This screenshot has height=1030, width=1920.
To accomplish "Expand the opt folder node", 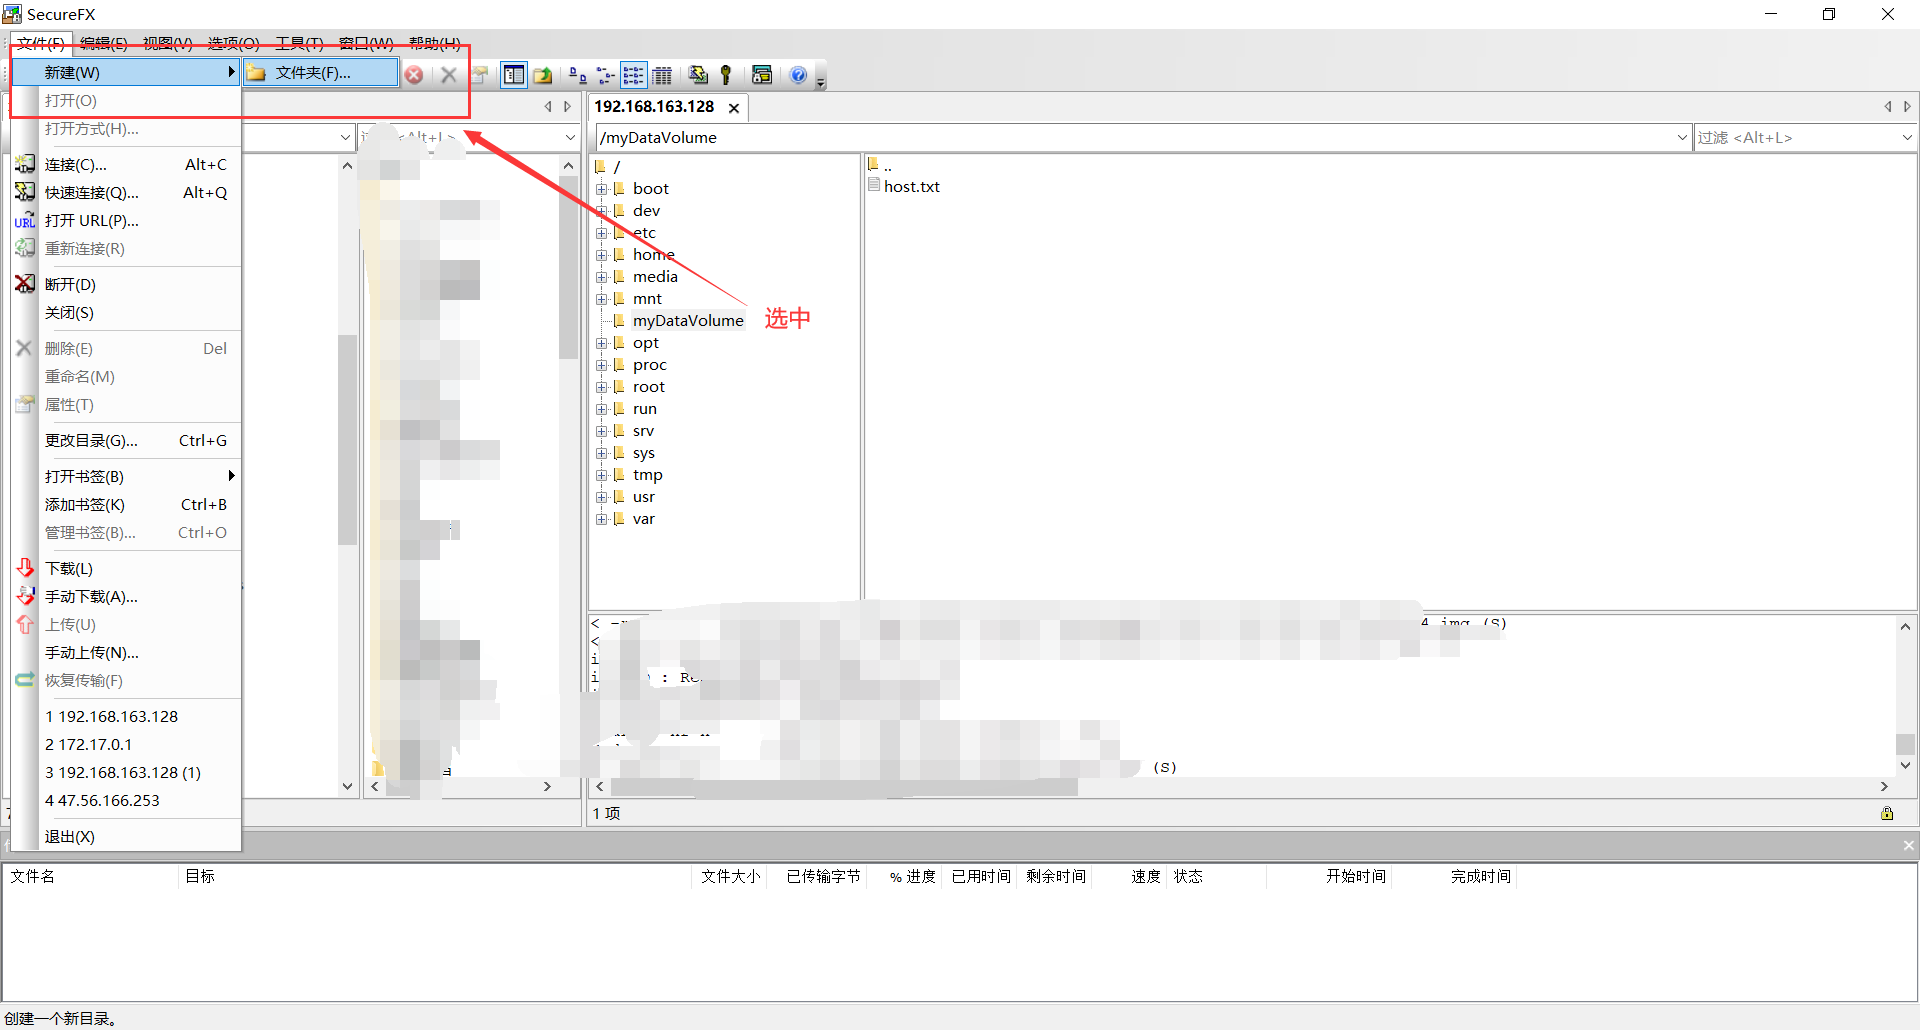I will 602,343.
